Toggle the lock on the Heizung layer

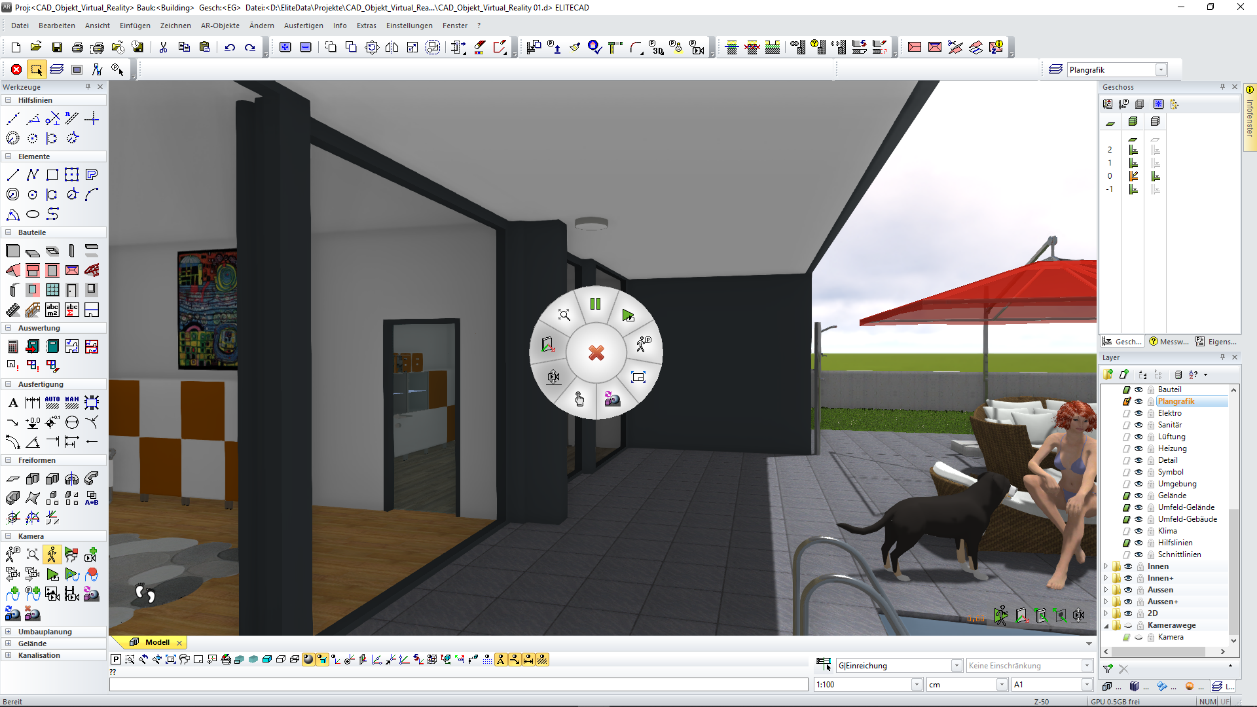[1150, 449]
